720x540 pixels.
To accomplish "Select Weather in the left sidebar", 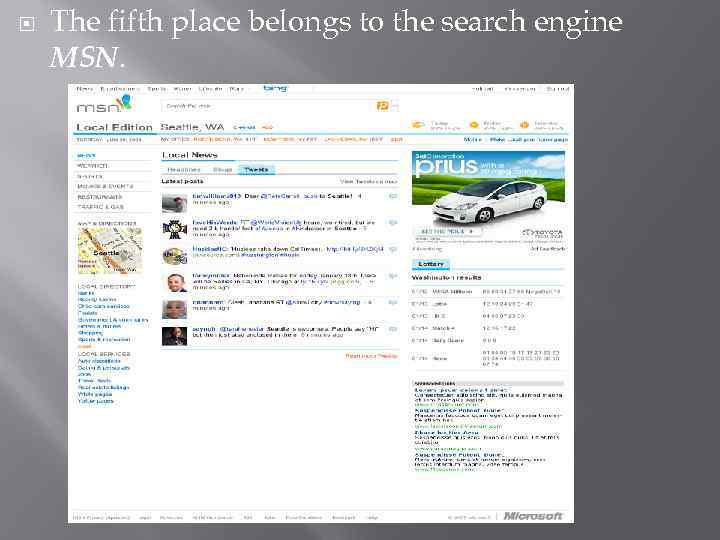I will click(92, 166).
